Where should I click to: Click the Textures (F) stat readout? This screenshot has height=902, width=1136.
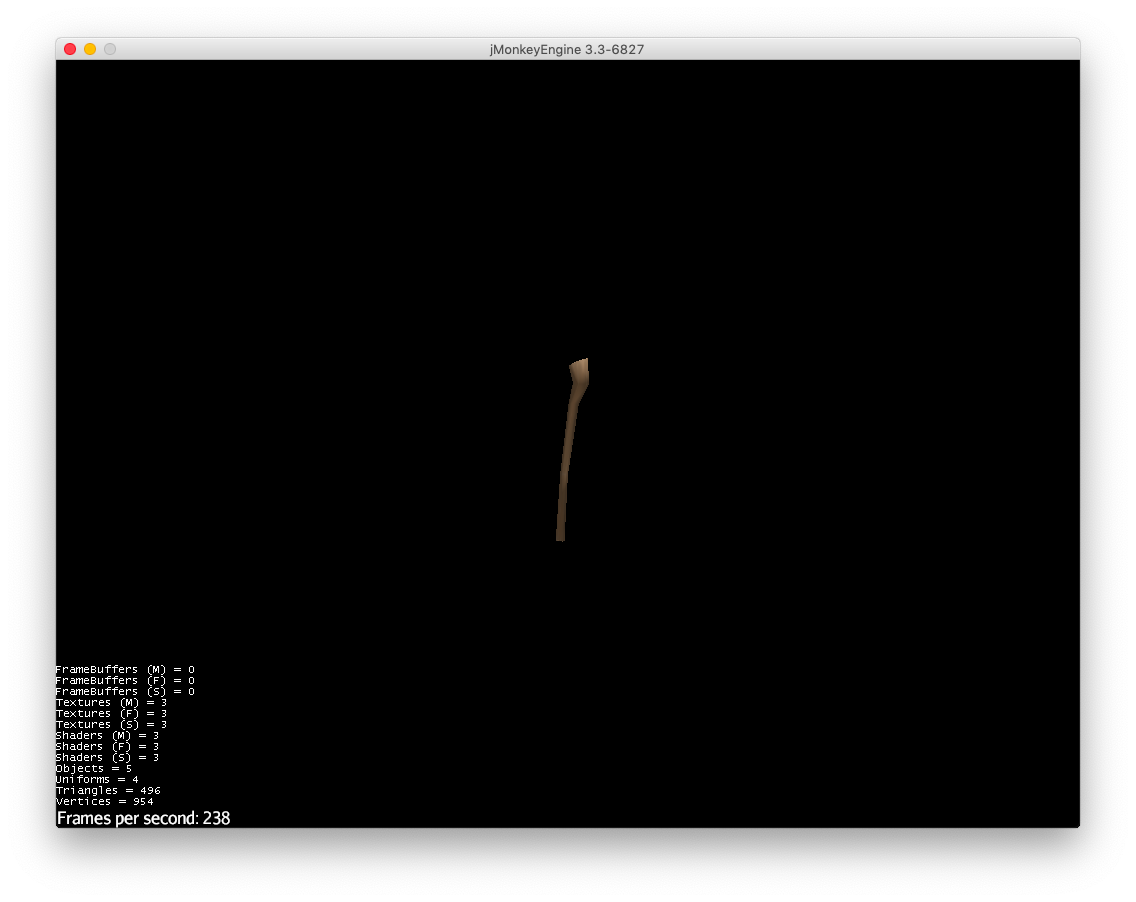click(111, 713)
